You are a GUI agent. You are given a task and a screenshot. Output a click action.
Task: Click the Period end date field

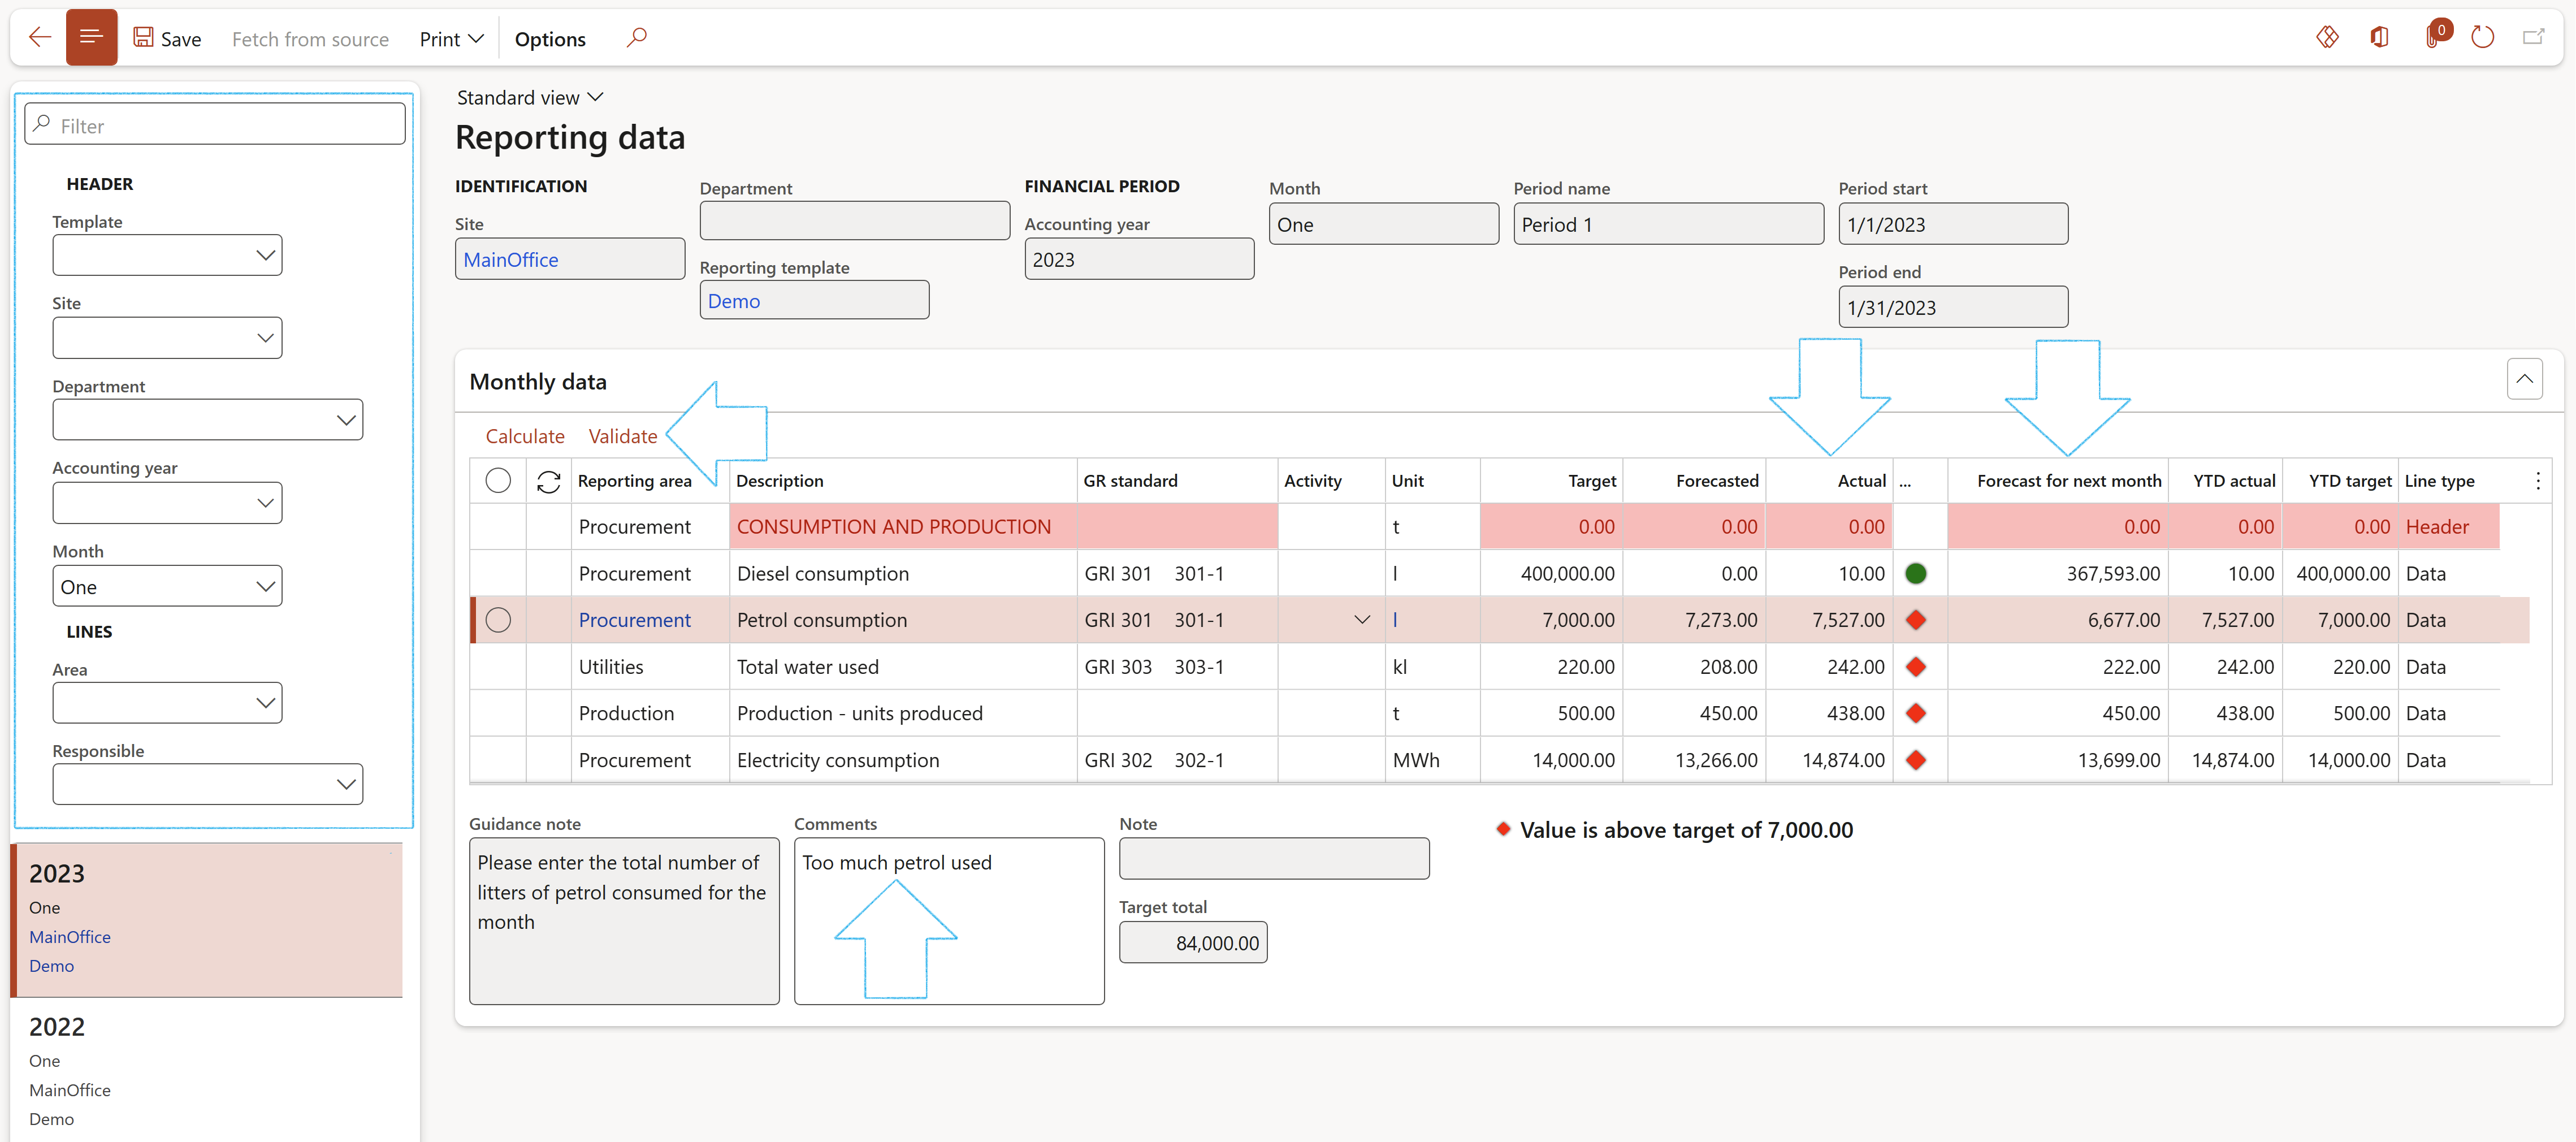pos(1953,307)
